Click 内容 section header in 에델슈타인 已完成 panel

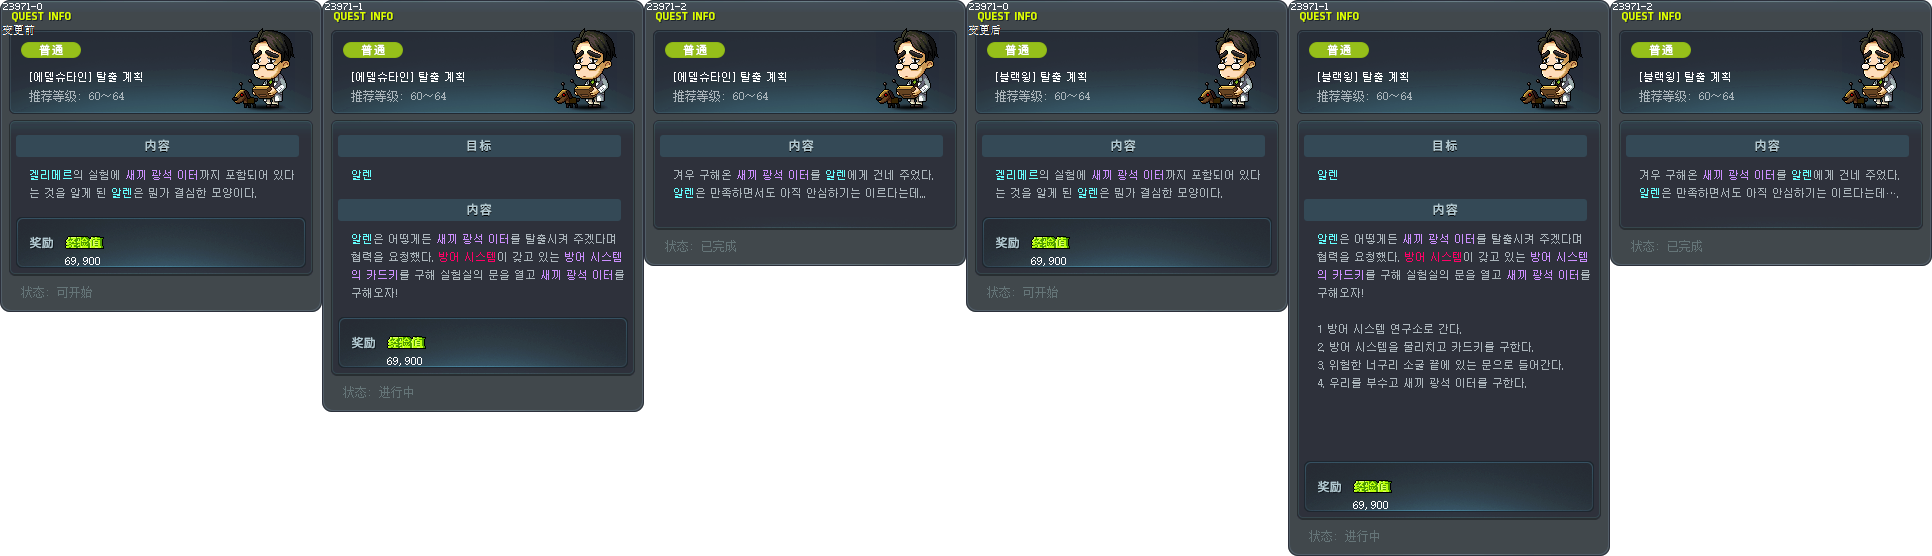801,146
